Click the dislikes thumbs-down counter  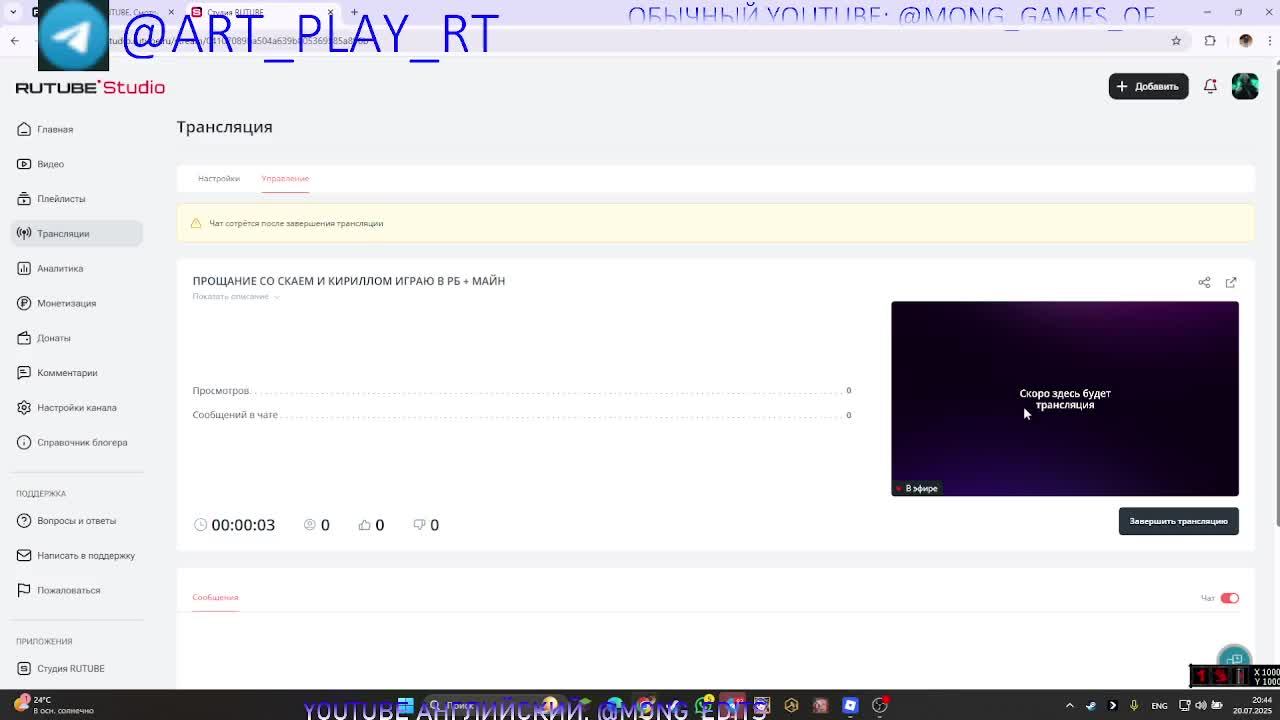click(x=426, y=525)
